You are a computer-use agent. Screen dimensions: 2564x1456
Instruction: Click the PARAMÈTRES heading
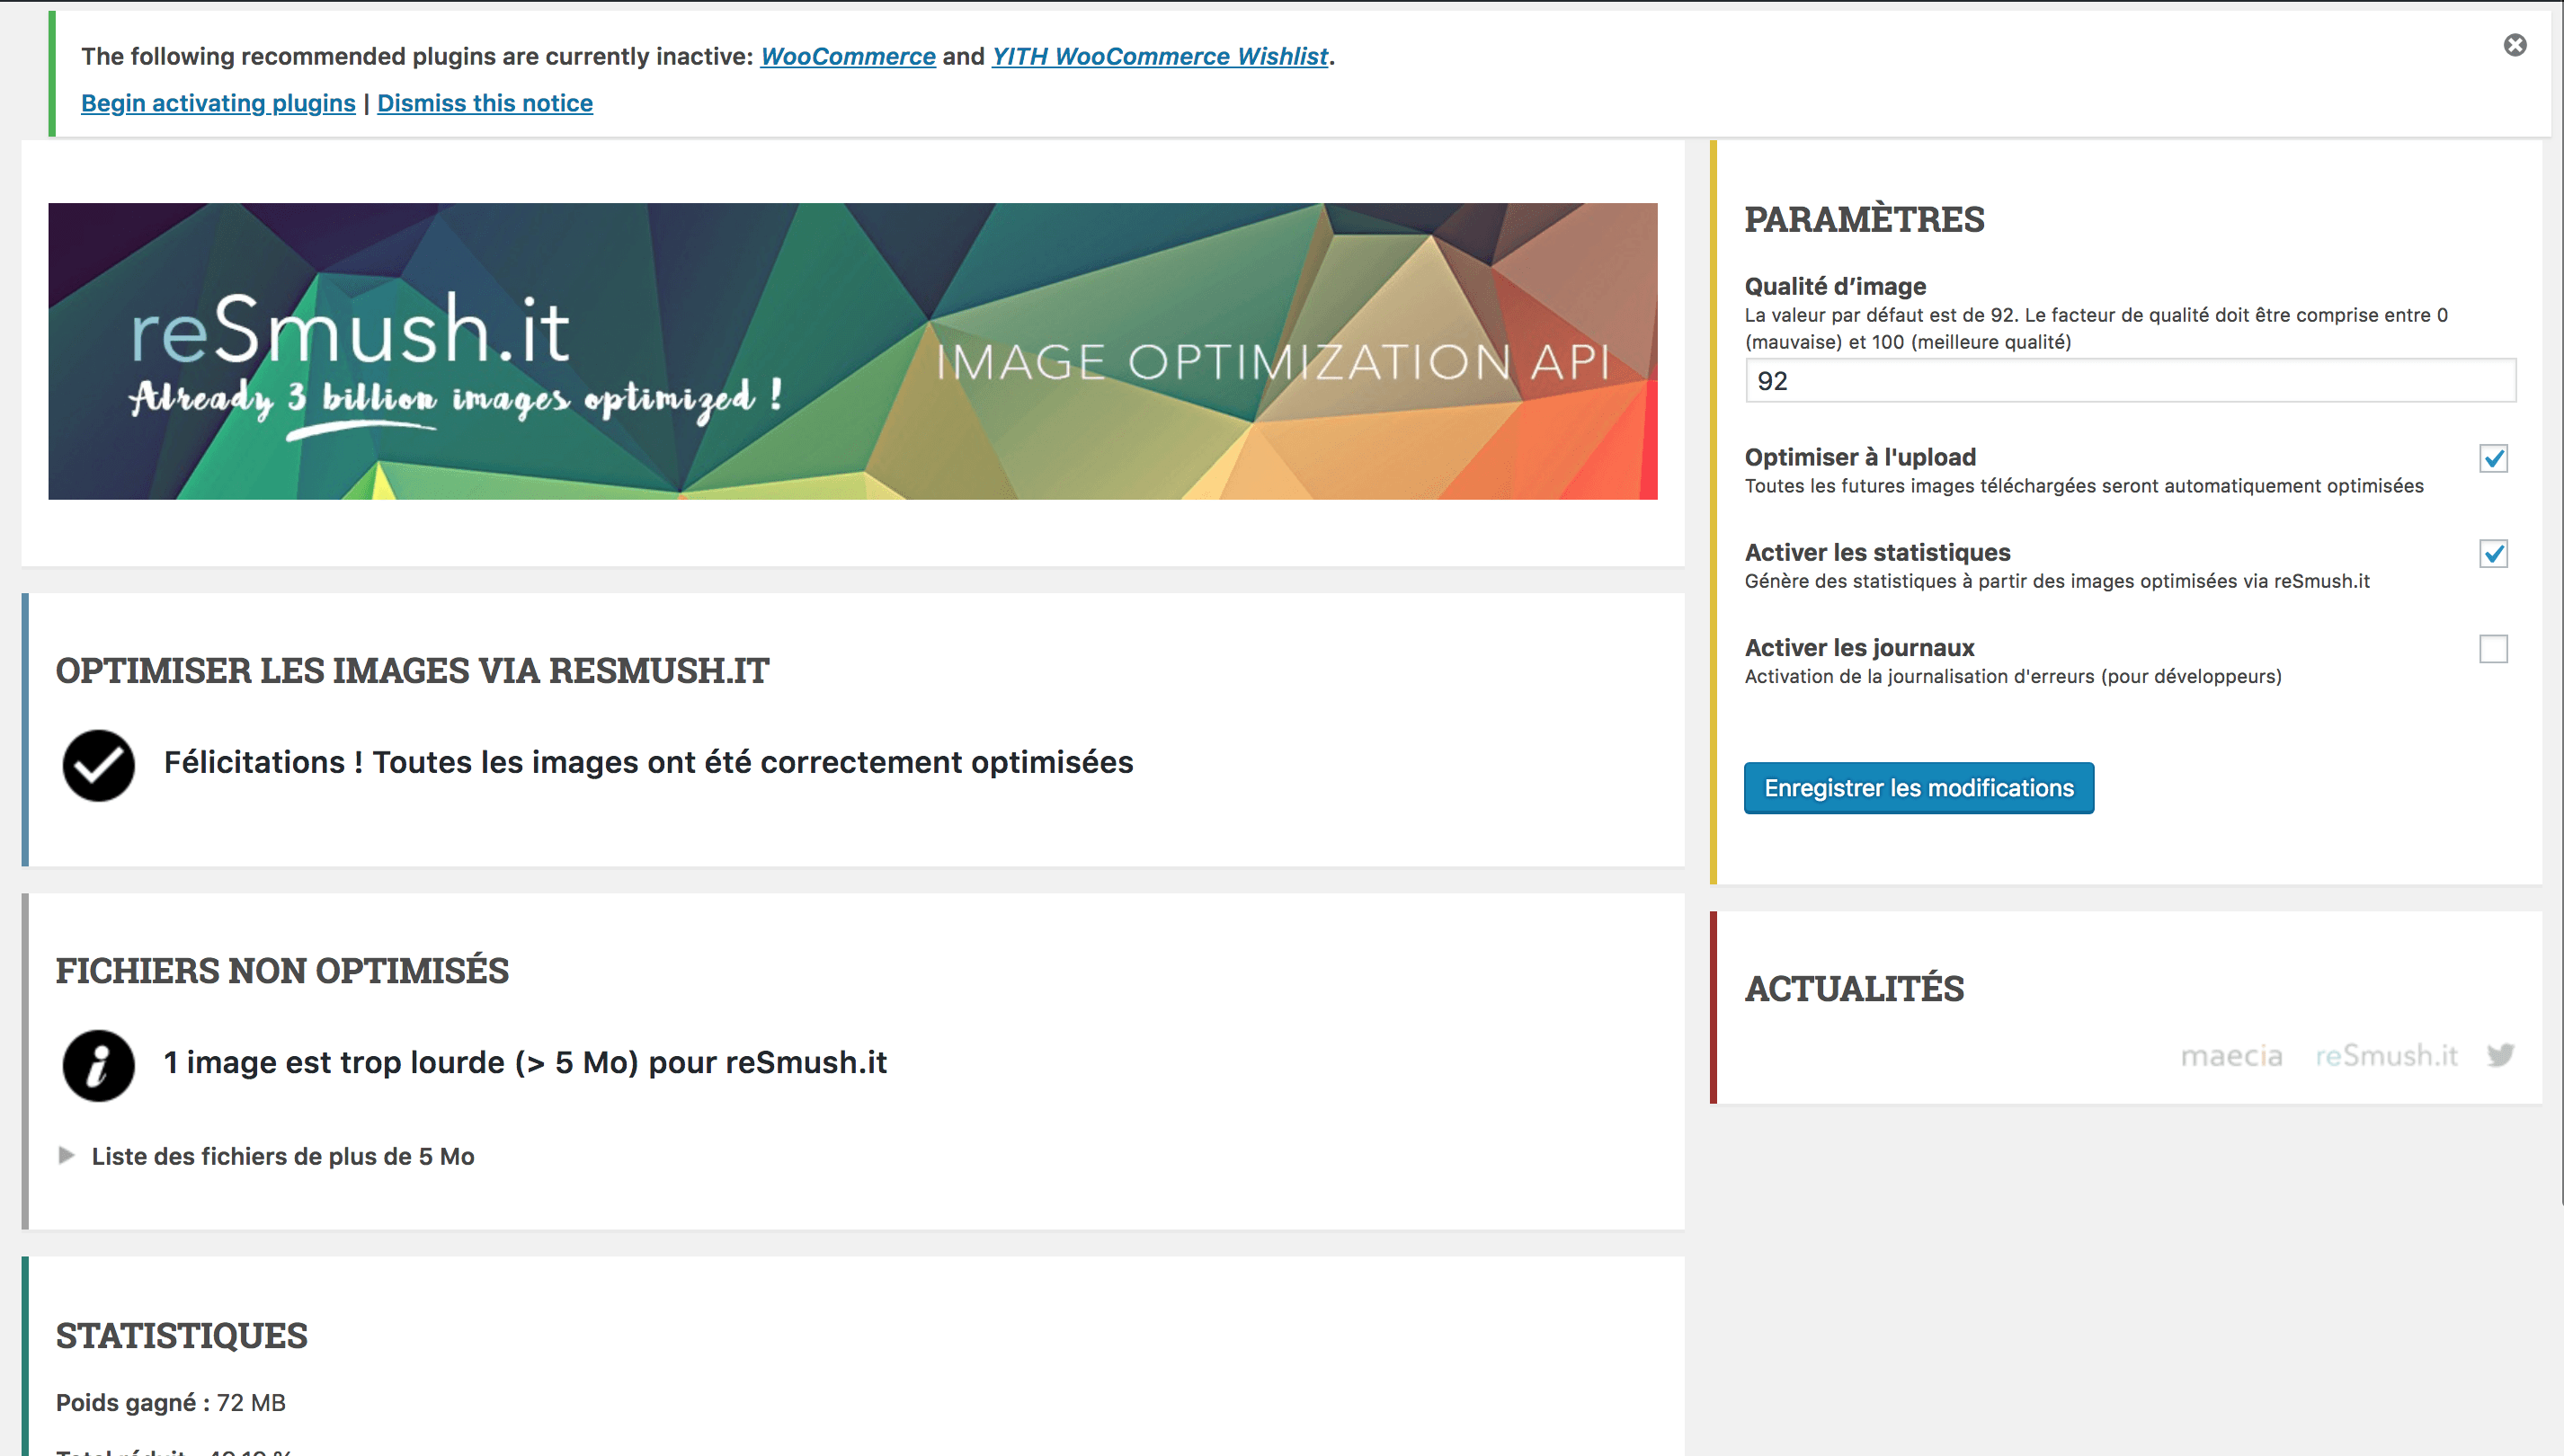pos(1864,219)
